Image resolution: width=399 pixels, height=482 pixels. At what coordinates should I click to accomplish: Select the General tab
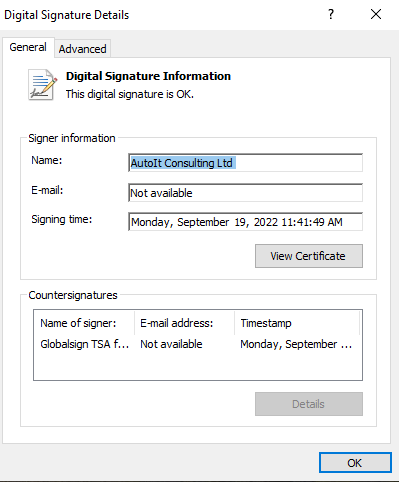click(28, 47)
